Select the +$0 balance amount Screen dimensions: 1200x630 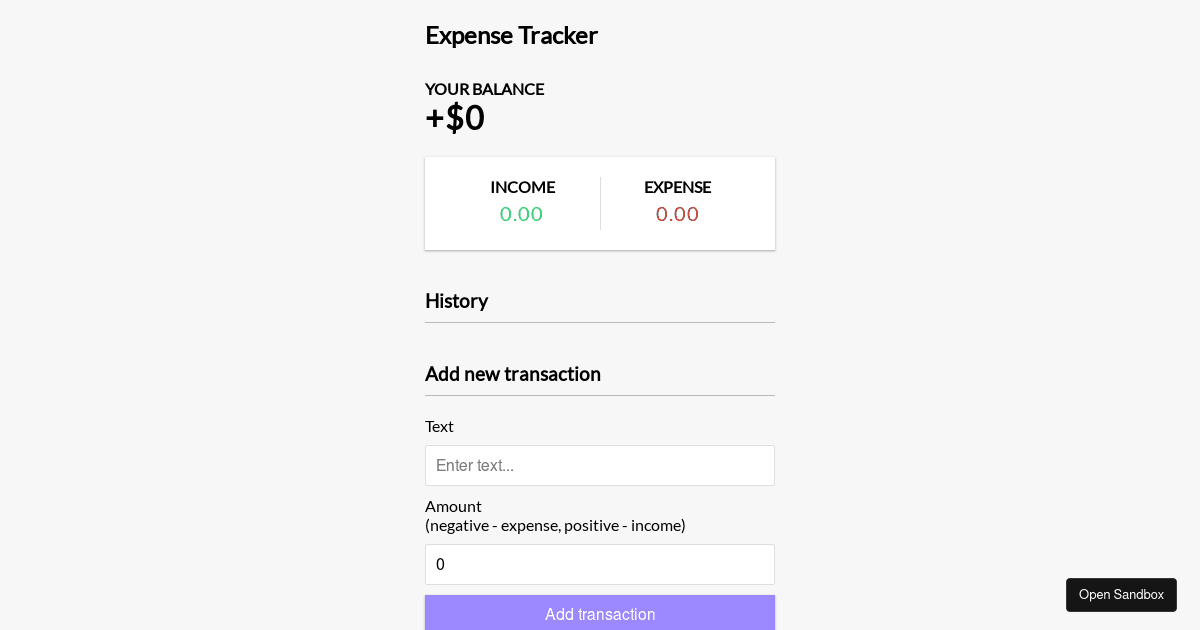tap(454, 117)
